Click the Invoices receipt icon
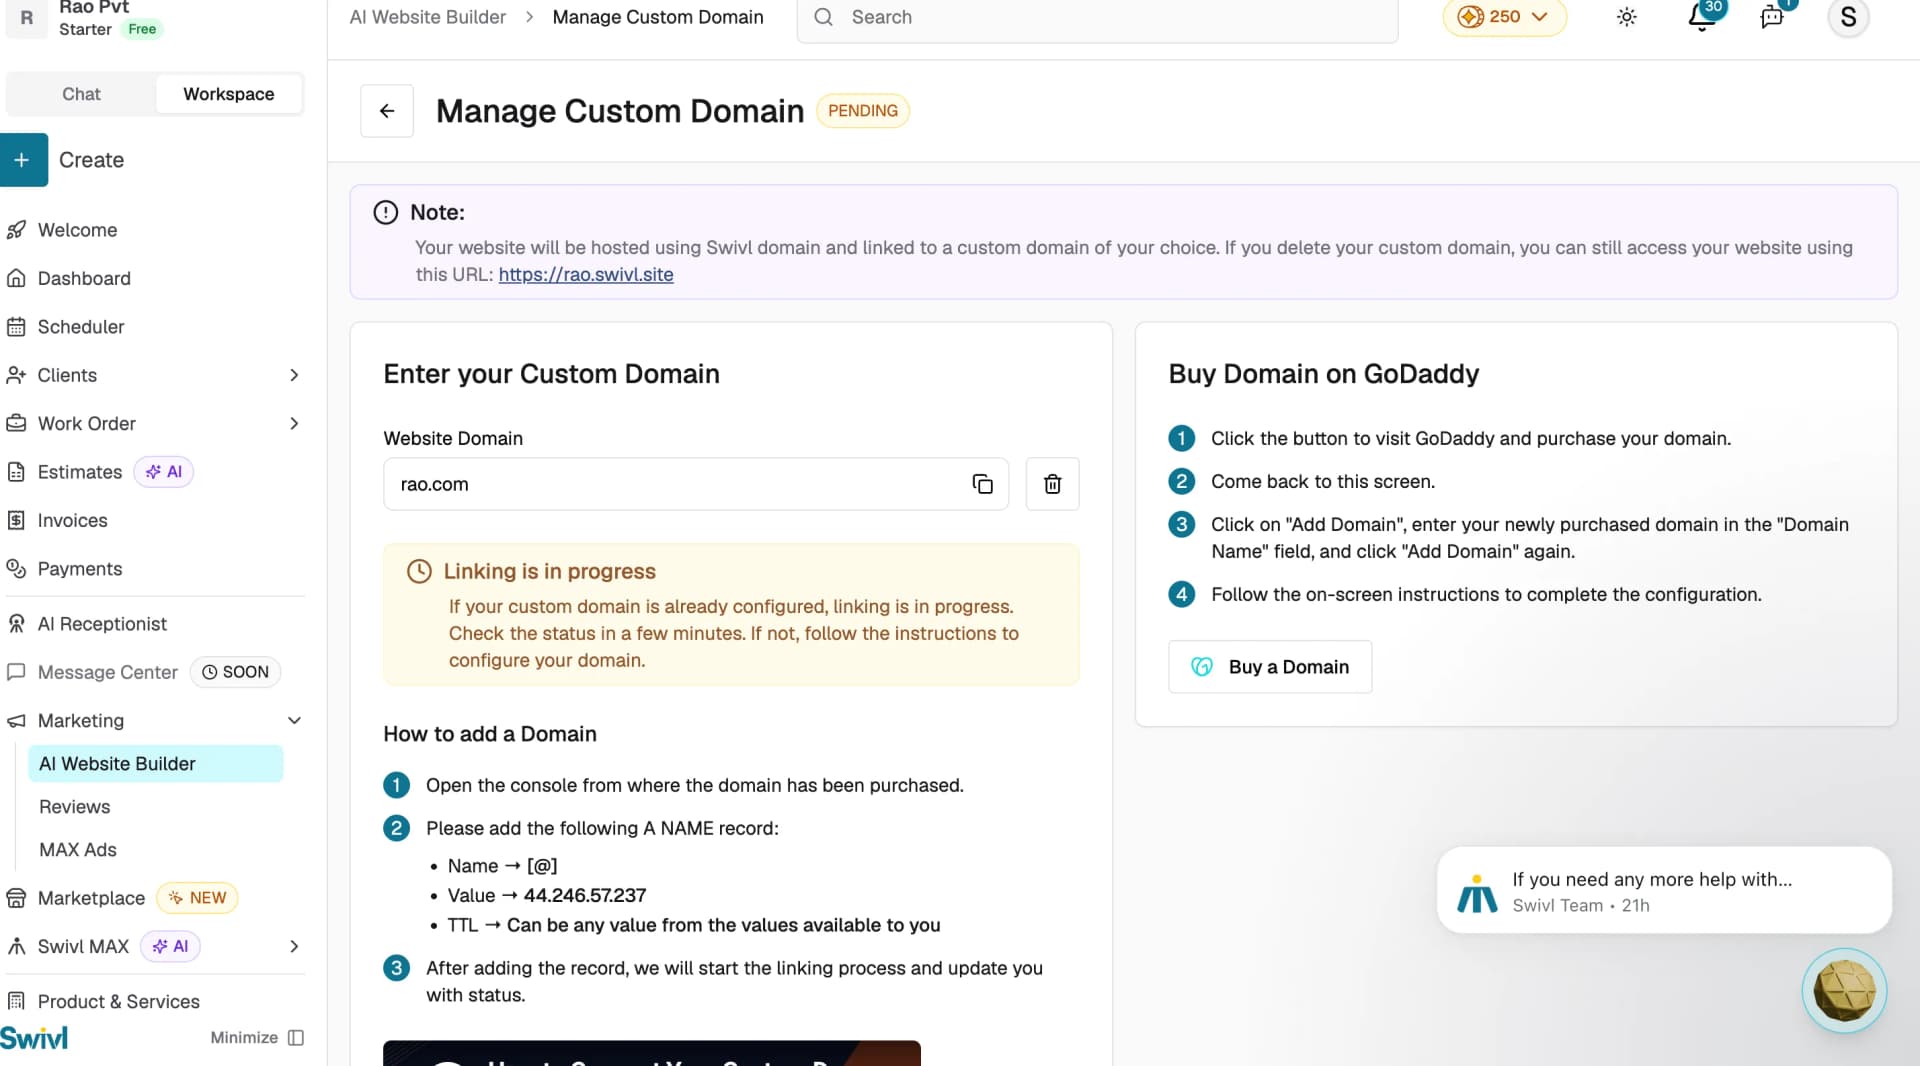Viewport: 1920px width, 1066px height. [x=16, y=520]
